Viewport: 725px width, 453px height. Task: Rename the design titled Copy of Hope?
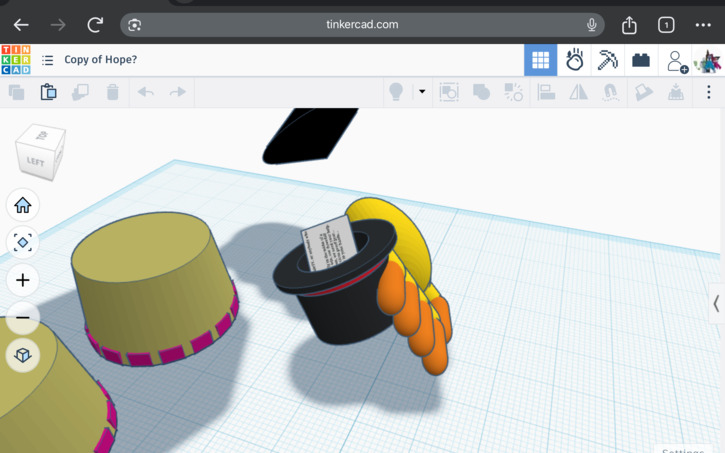pos(100,60)
